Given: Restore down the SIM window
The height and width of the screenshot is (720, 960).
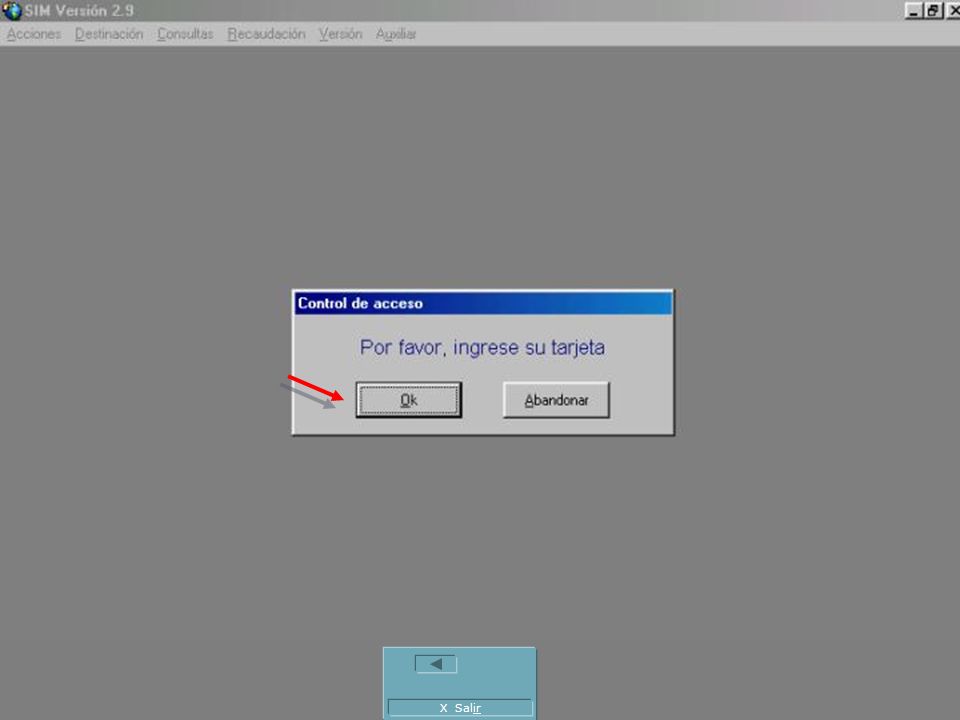Looking at the screenshot, I should point(933,10).
